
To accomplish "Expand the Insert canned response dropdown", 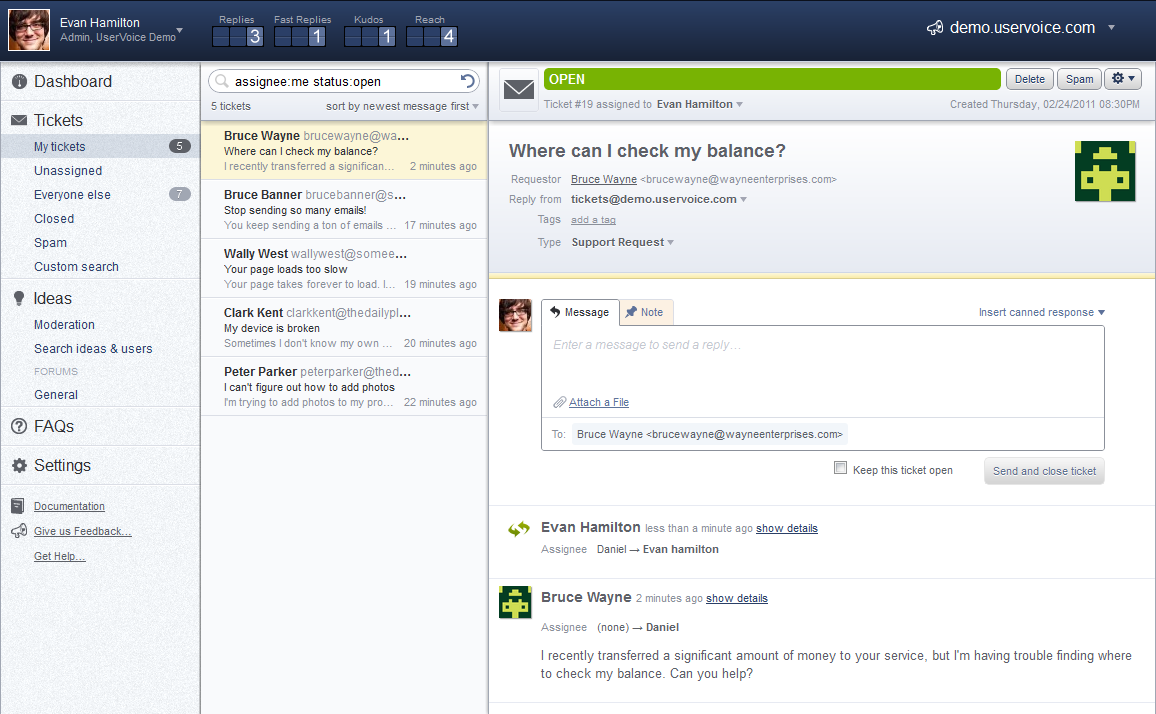I will 1042,312.
